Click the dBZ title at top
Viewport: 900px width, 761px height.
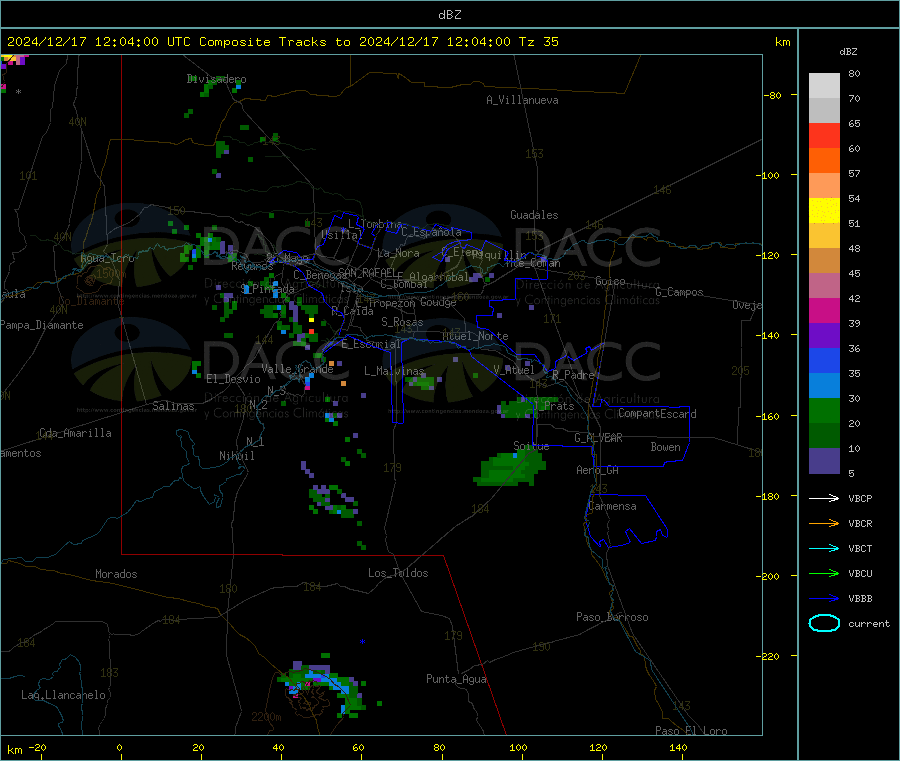449,15
